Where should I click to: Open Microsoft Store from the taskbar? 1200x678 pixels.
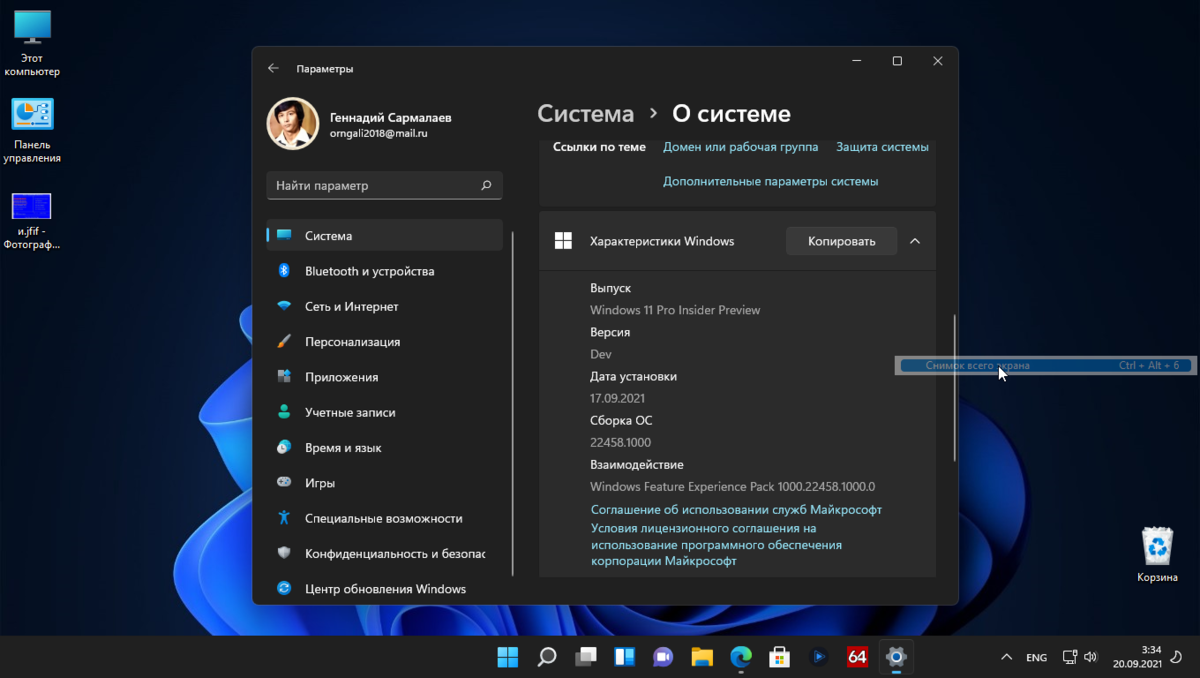click(779, 657)
